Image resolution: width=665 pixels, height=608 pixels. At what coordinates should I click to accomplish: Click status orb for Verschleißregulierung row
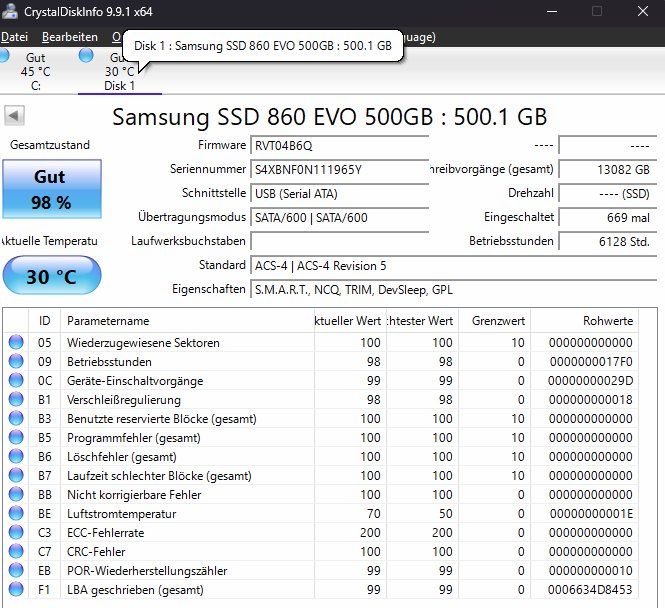pos(16,399)
